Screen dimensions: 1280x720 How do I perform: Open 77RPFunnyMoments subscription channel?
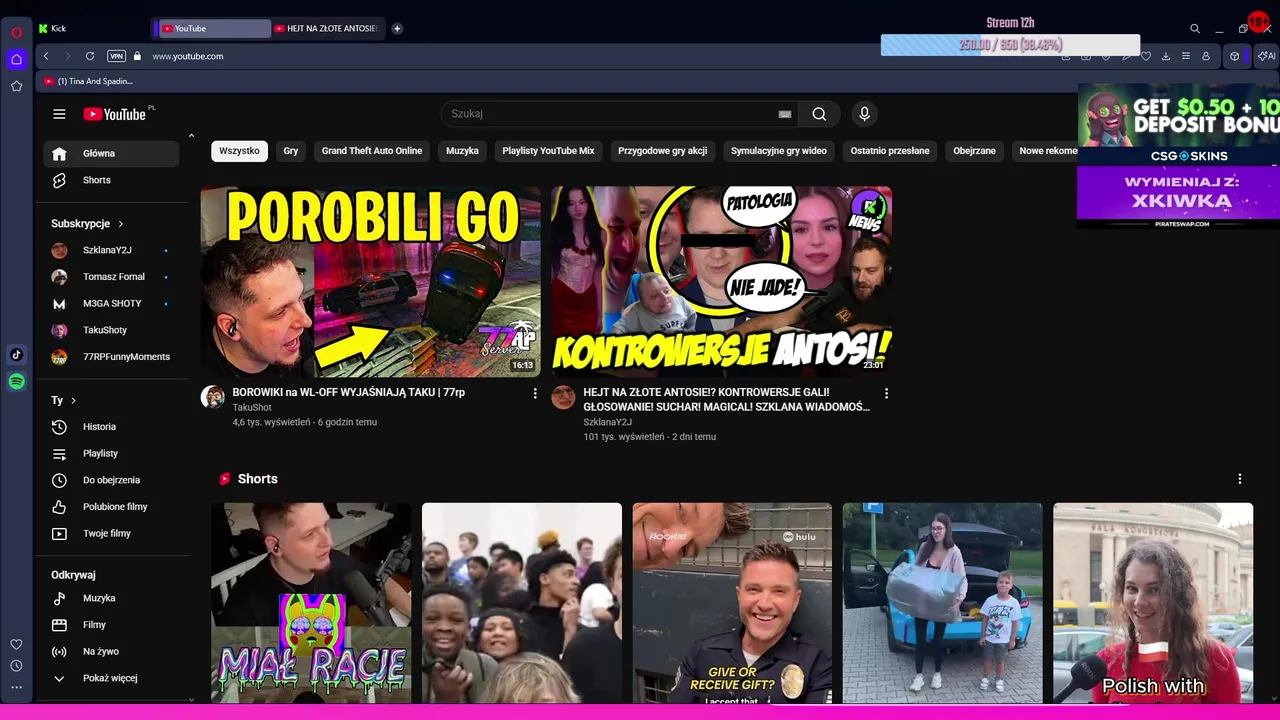[x=111, y=357]
